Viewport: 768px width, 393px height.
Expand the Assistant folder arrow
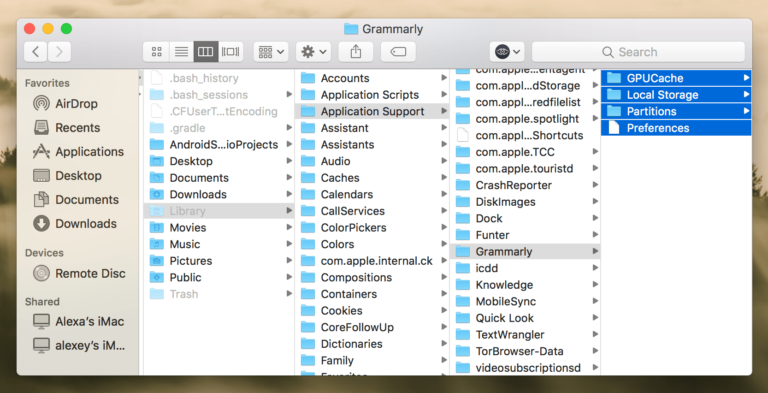pyautogui.click(x=444, y=128)
